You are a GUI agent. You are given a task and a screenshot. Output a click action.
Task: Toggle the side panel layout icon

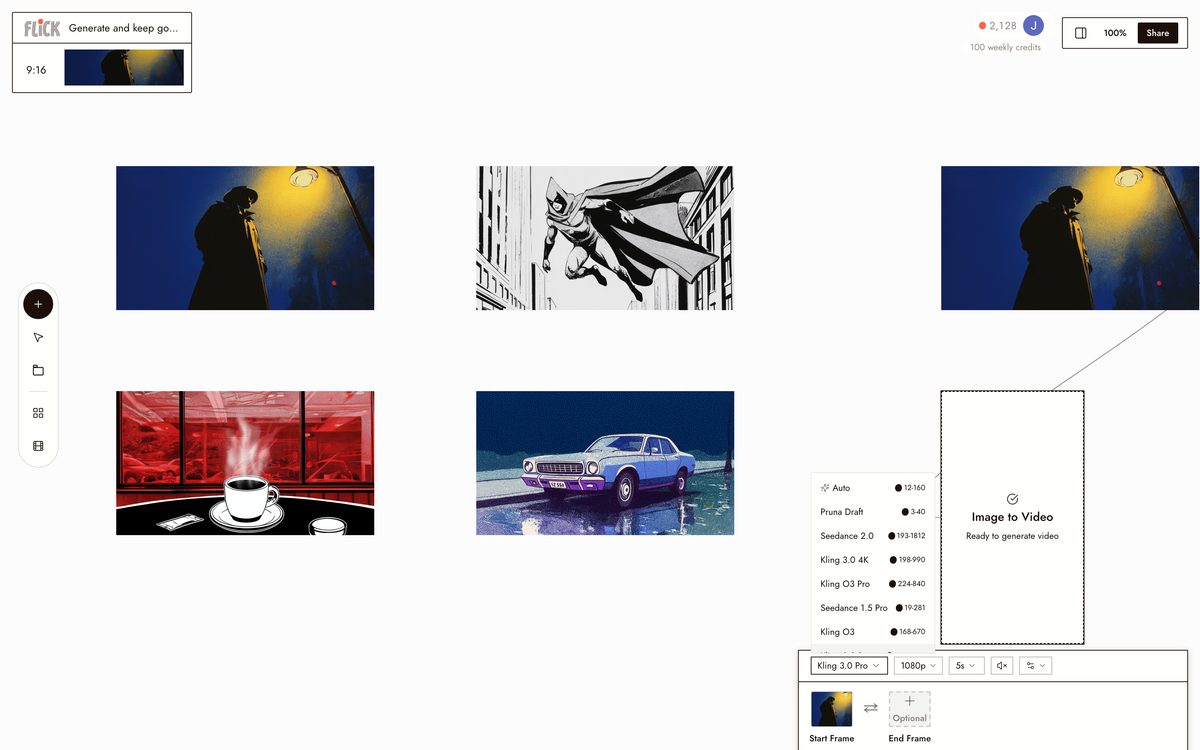[x=1080, y=33]
